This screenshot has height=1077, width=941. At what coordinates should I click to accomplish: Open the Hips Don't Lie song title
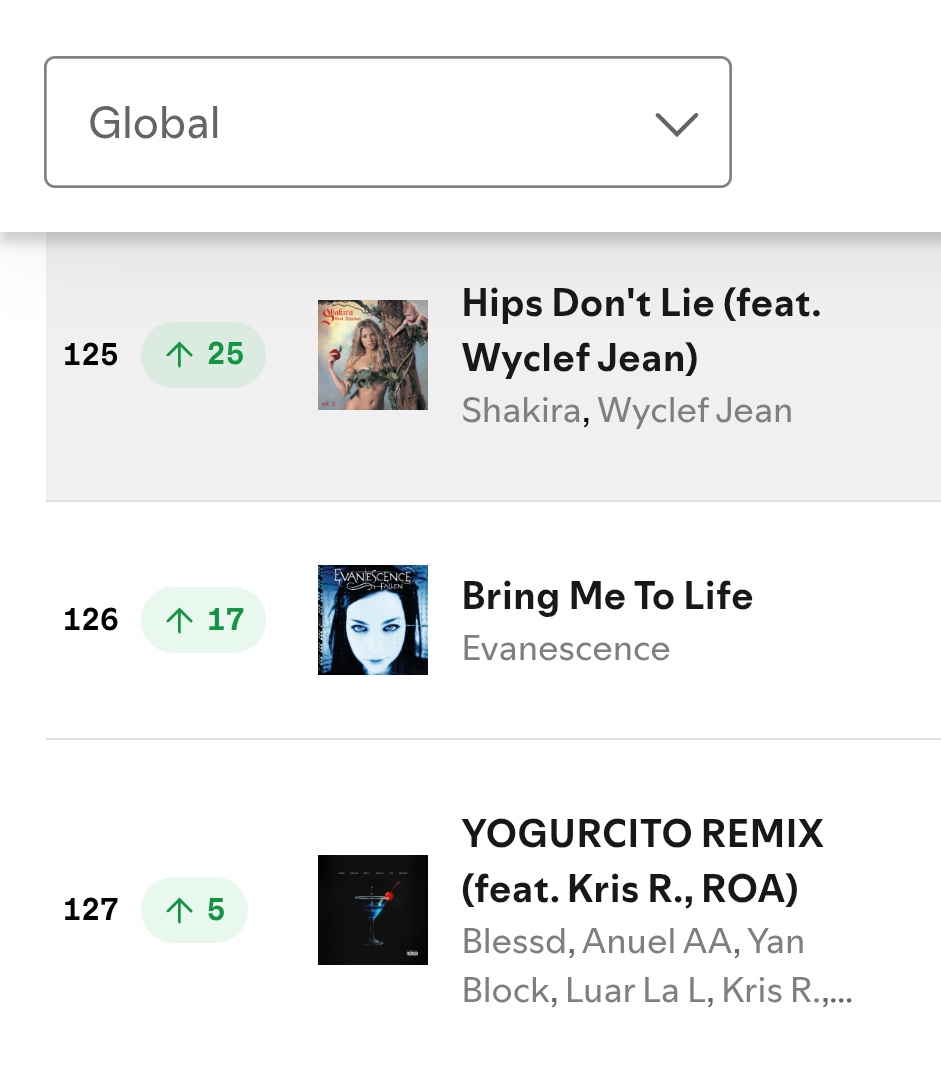(640, 329)
